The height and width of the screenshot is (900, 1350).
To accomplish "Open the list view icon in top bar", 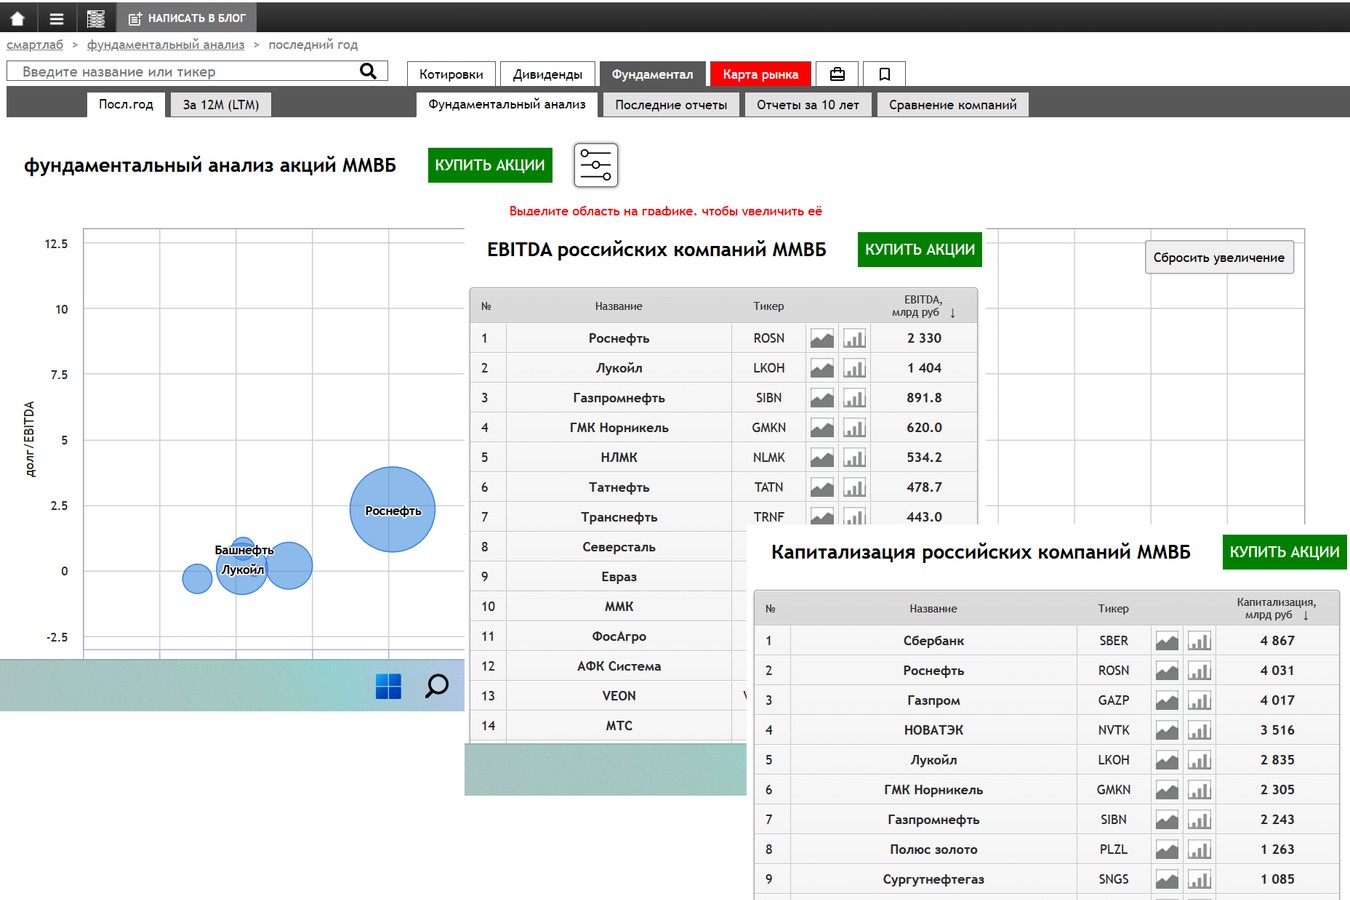I will click(96, 18).
